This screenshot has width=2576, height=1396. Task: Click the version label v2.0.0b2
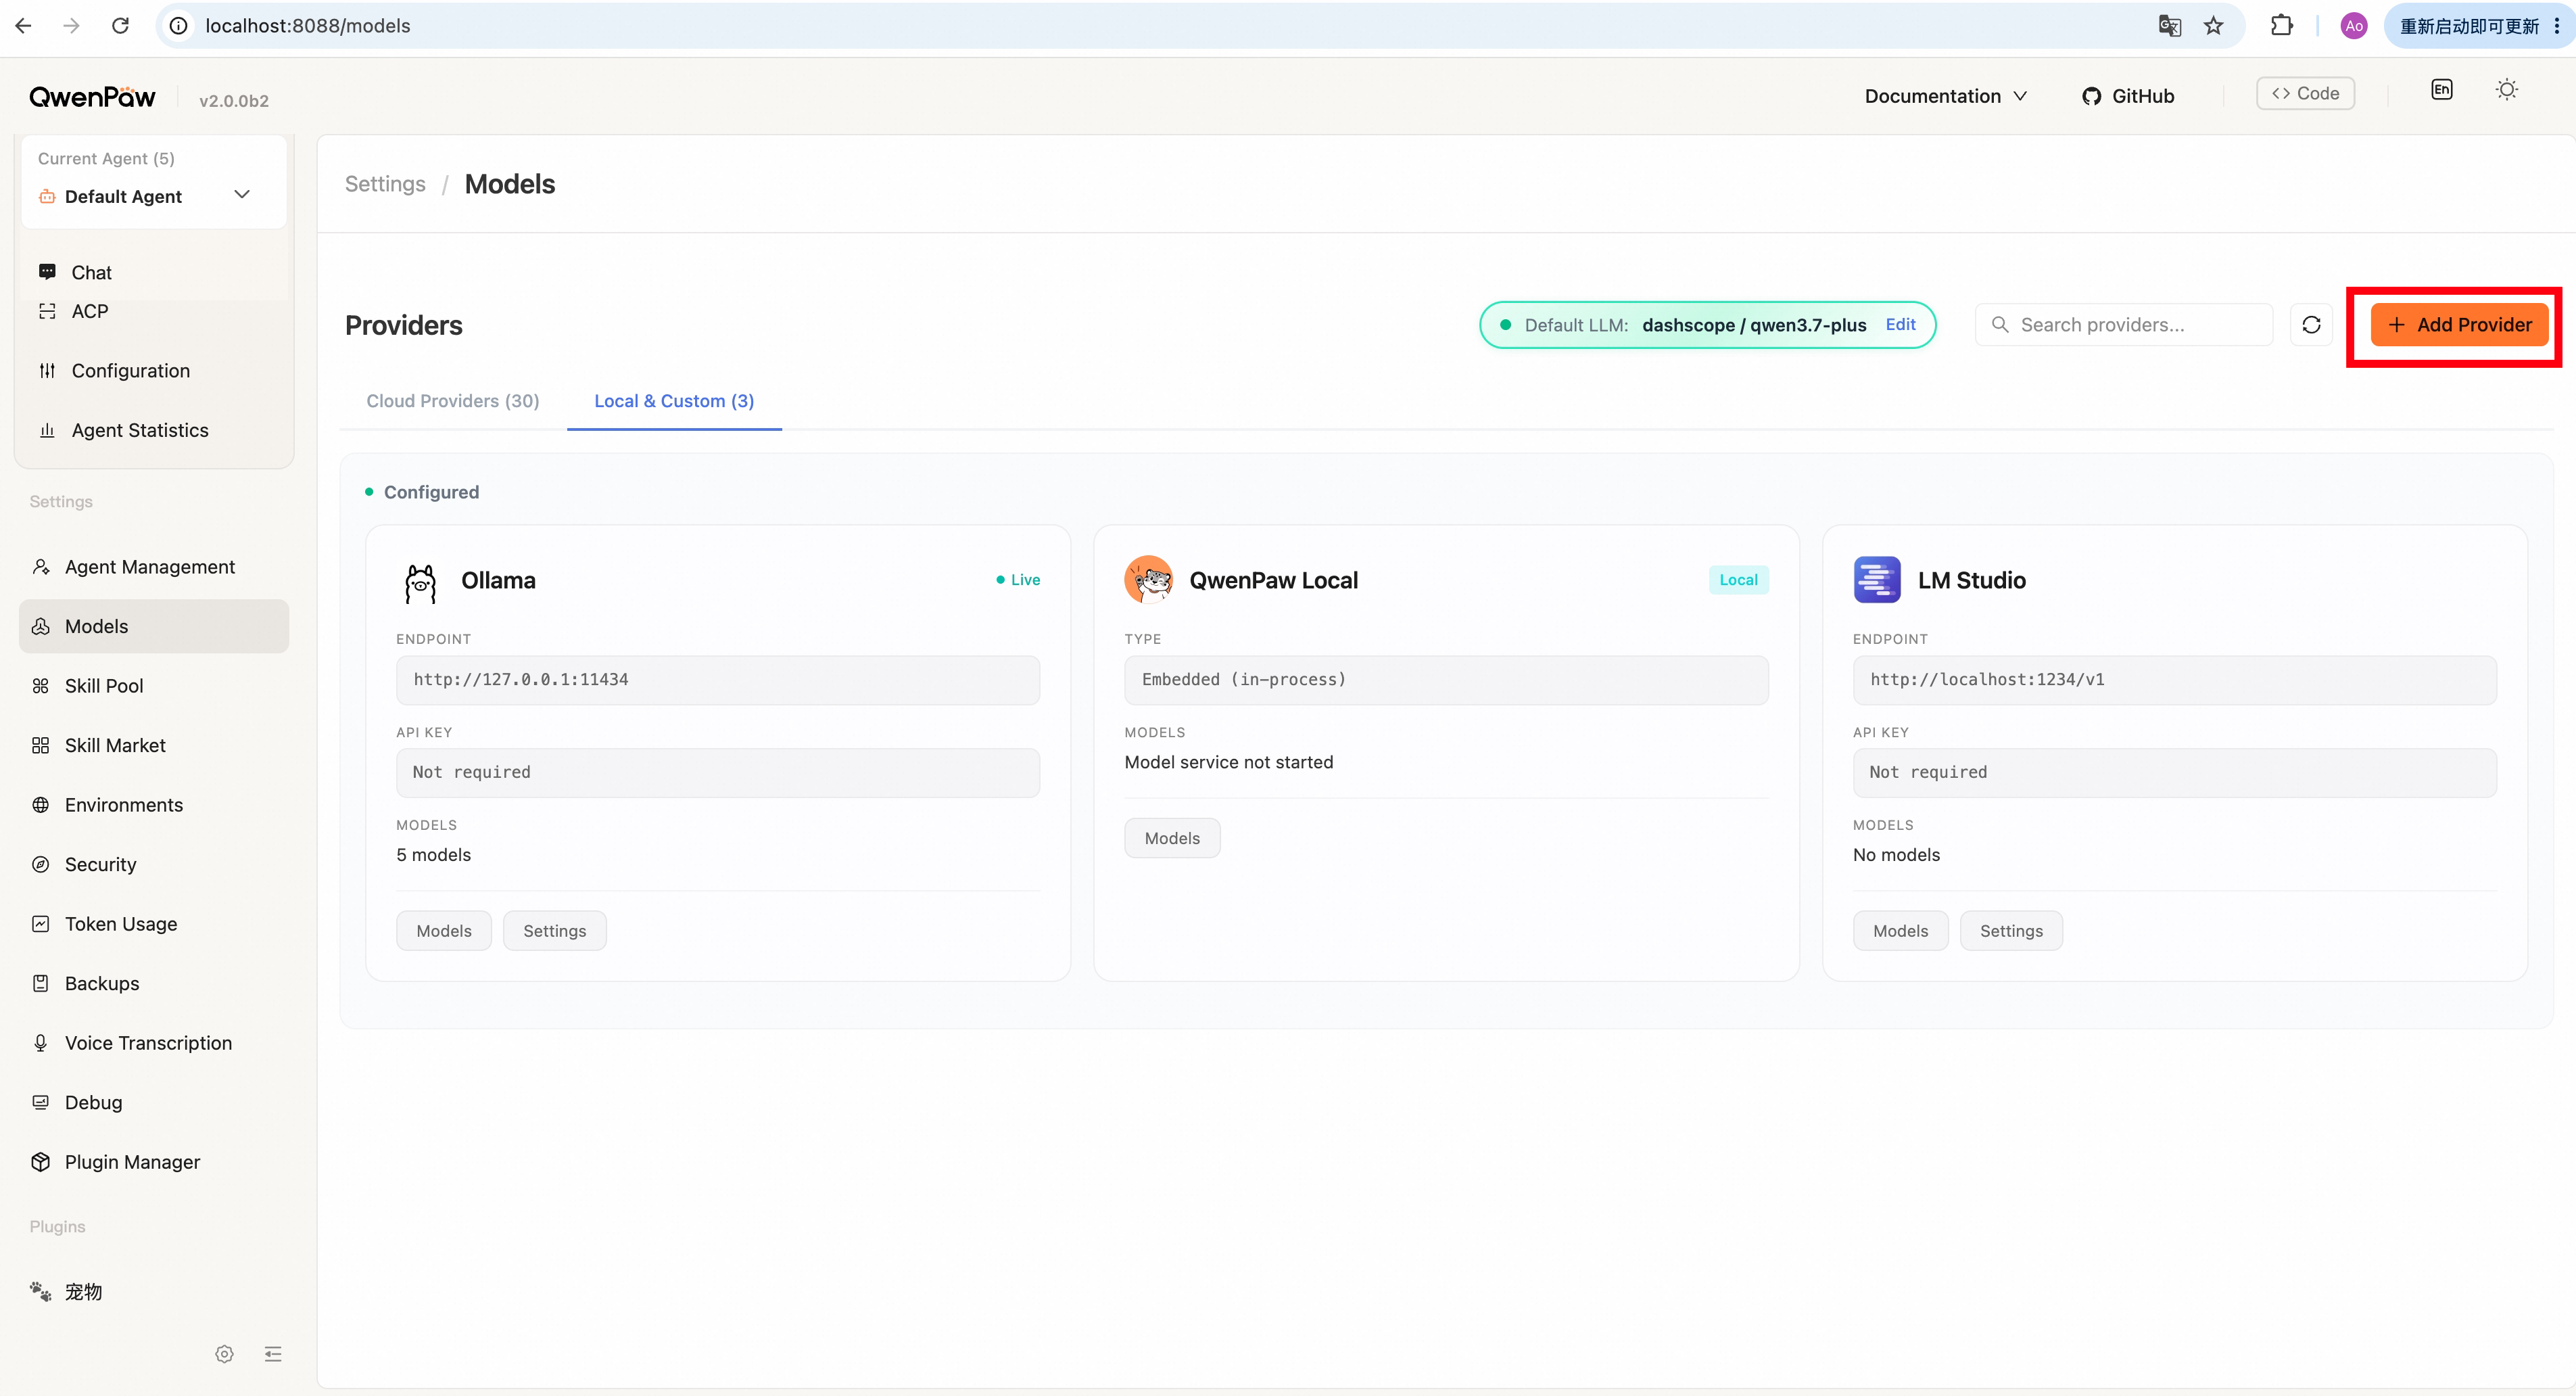click(x=234, y=100)
